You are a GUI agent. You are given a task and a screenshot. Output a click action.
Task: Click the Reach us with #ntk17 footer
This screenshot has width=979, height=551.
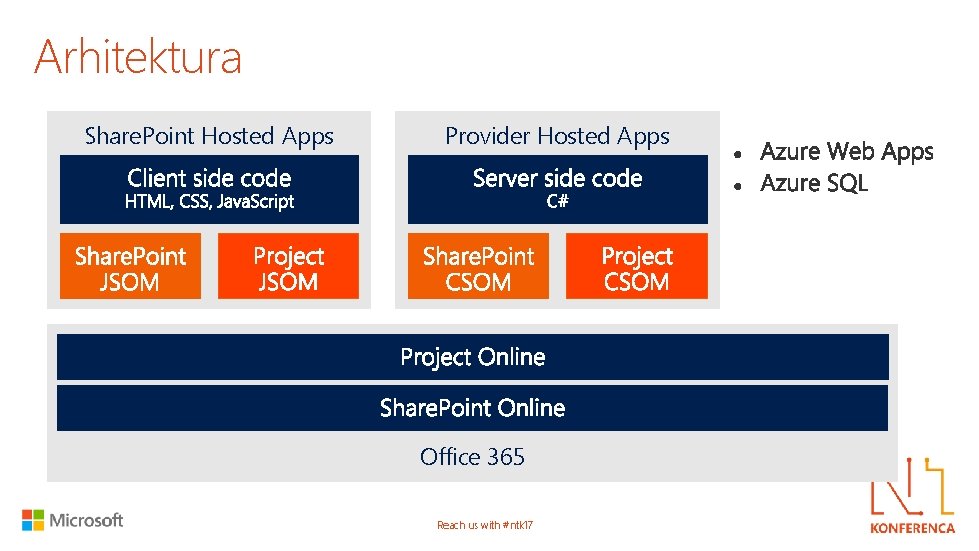[485, 525]
